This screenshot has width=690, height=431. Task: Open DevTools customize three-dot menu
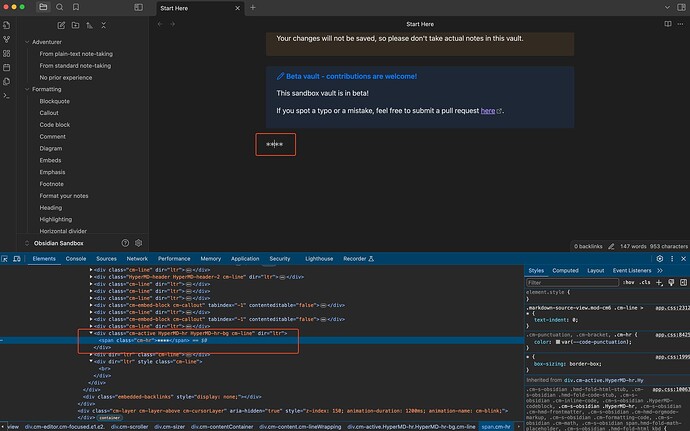[x=672, y=259]
